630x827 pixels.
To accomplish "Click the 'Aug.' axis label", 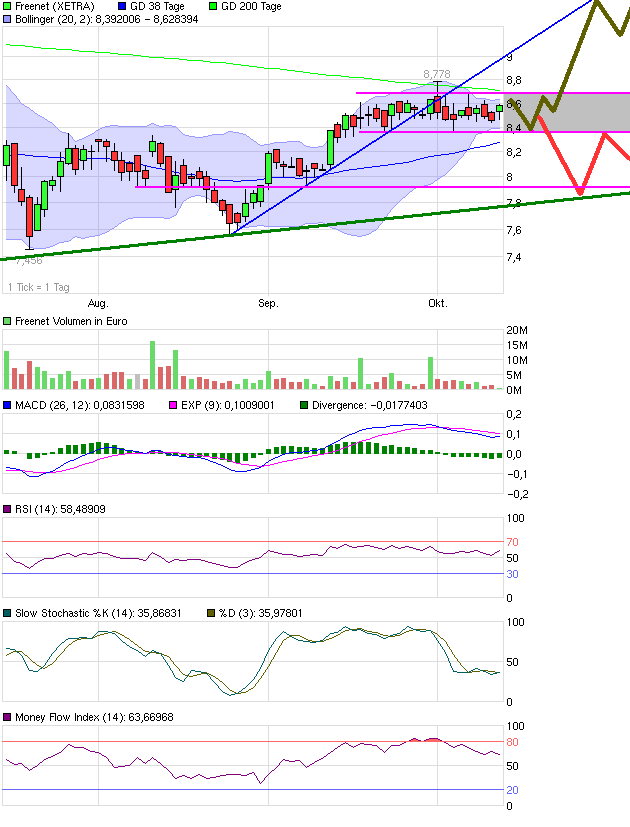I will click(x=98, y=304).
